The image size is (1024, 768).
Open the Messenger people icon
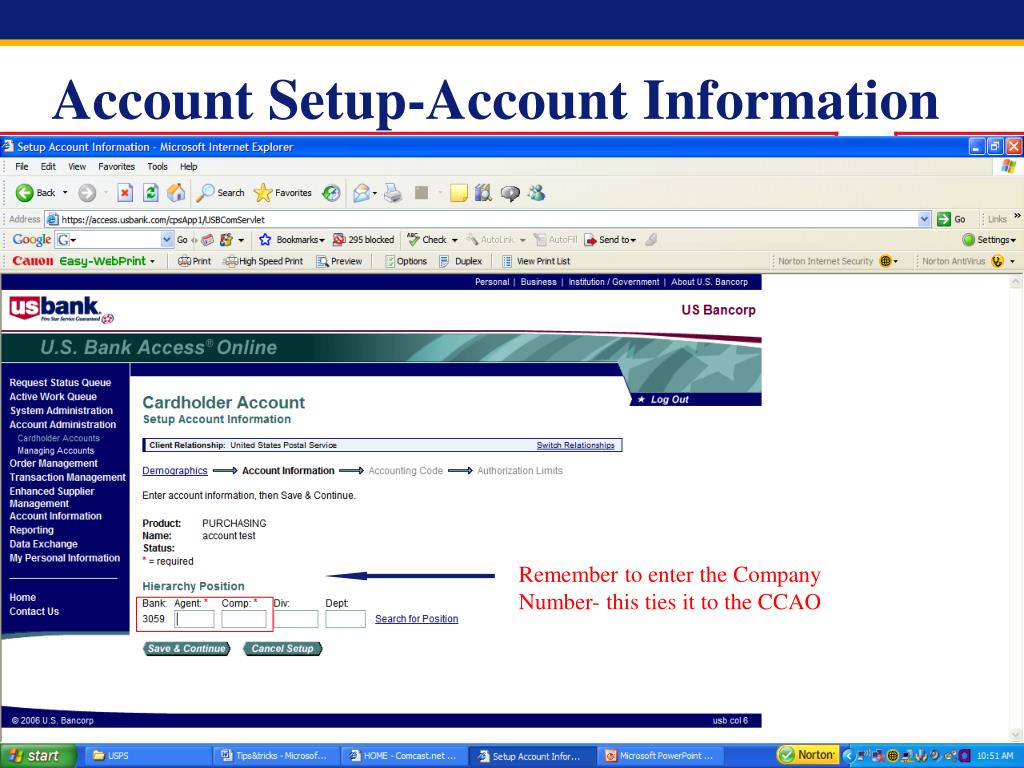click(537, 193)
